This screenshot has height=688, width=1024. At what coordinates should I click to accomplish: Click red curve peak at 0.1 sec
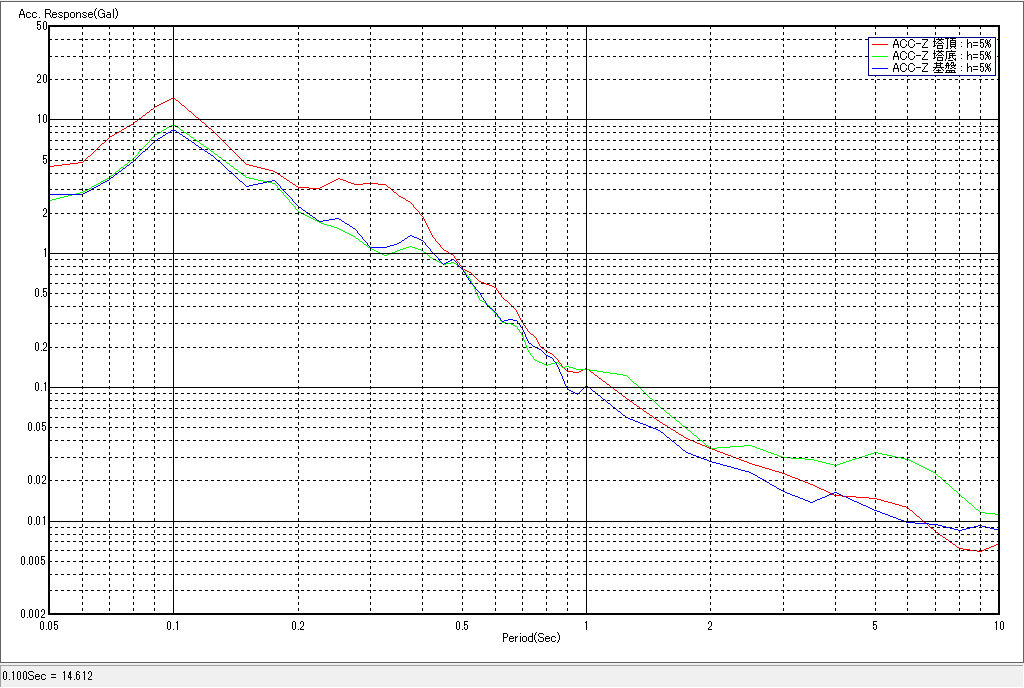174,98
